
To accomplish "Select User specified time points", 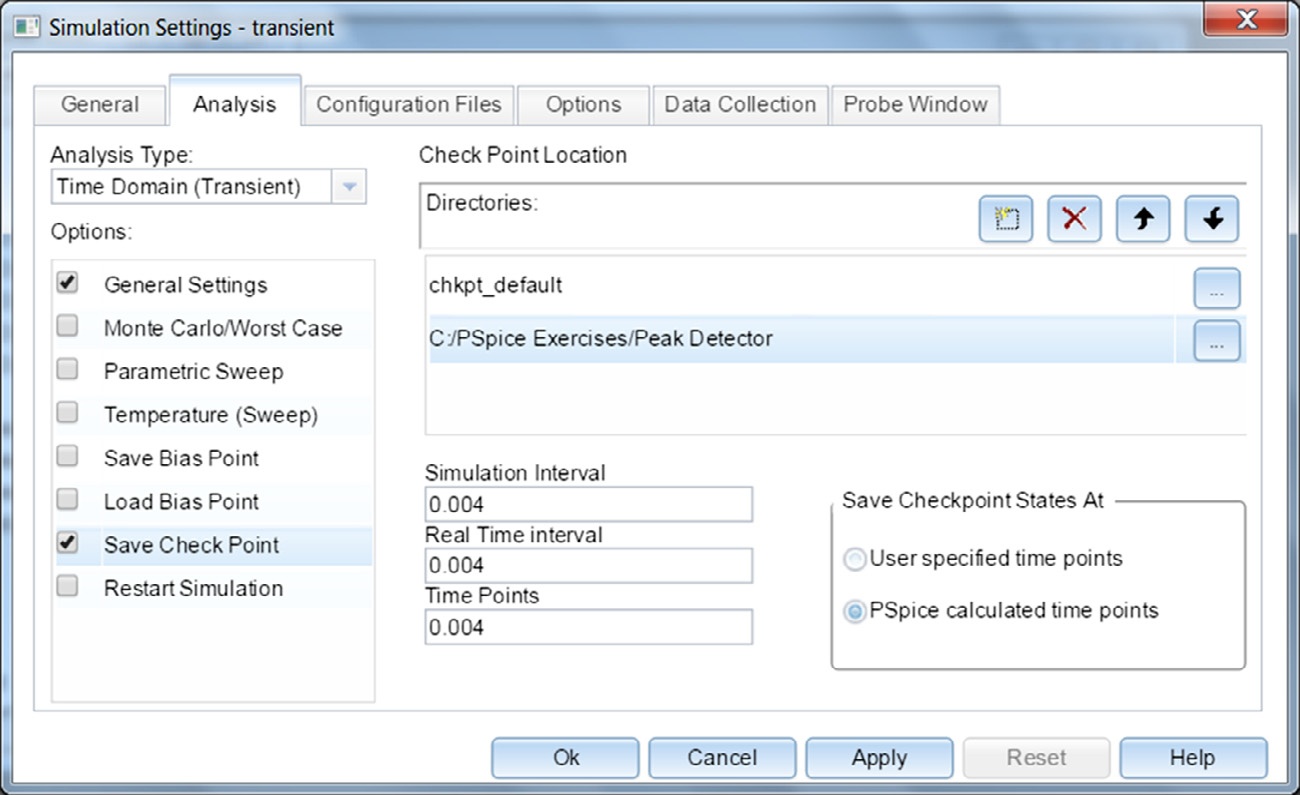I will click(855, 559).
